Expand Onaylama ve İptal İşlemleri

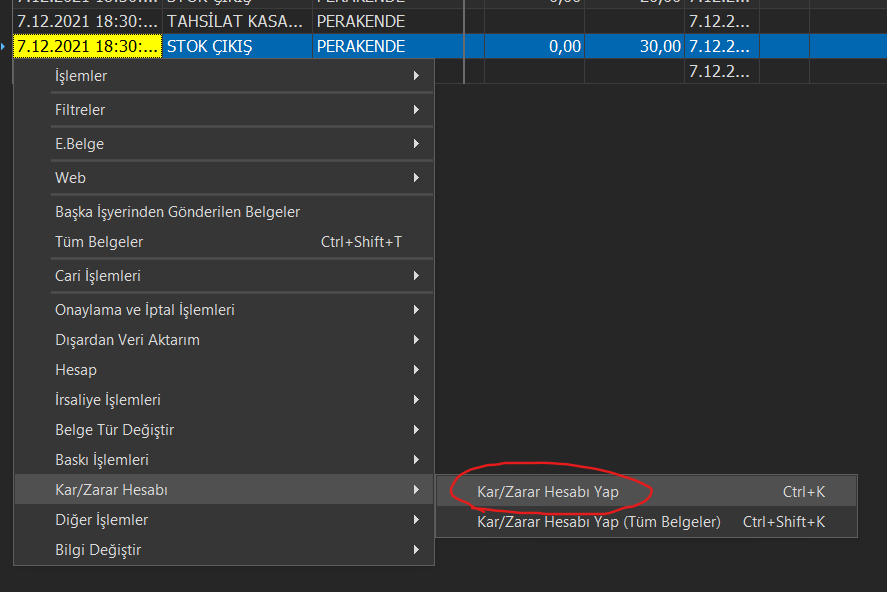coord(144,310)
